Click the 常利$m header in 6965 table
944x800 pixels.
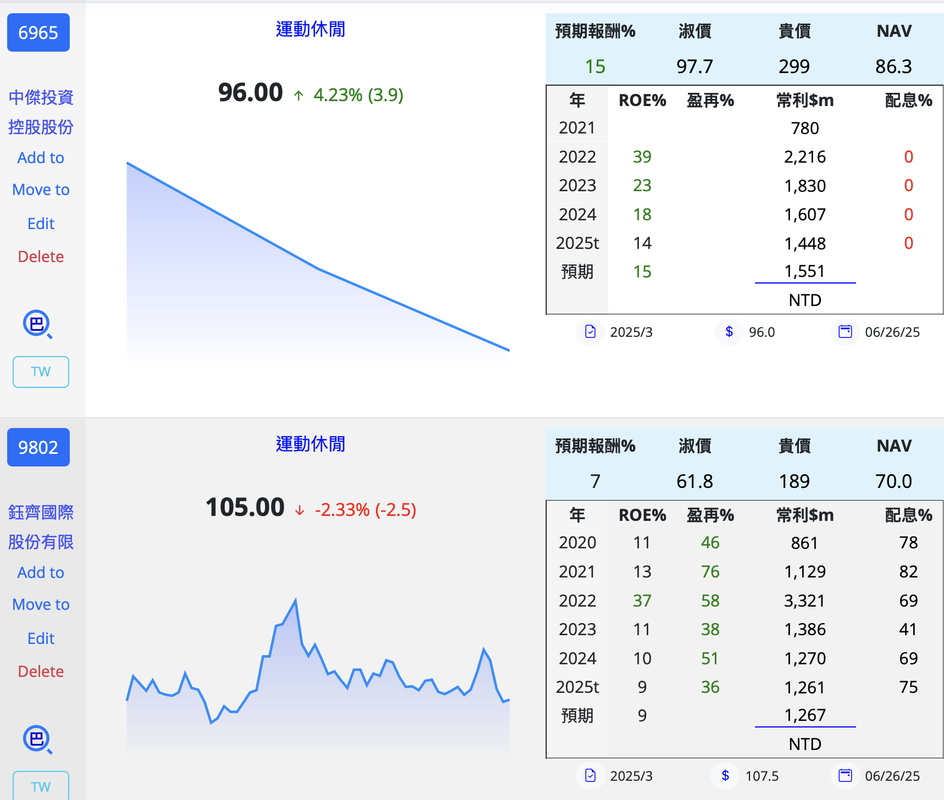click(805, 100)
